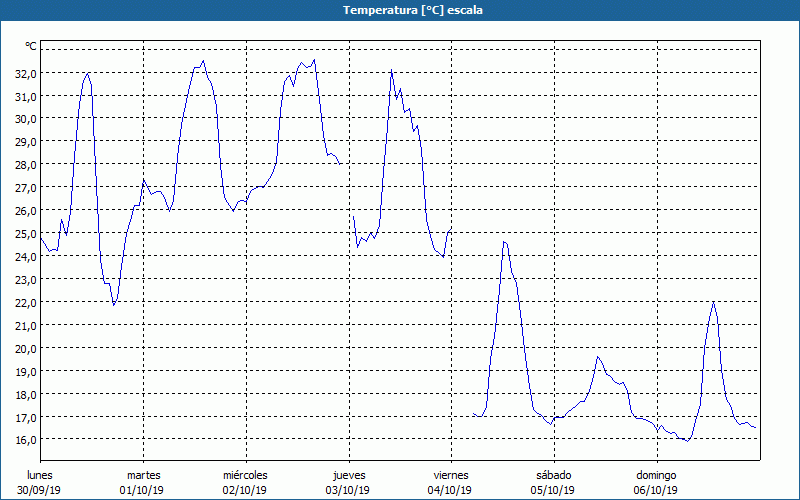Click the 24,0 value on temperature axis
The image size is (800, 500).
tap(26, 257)
